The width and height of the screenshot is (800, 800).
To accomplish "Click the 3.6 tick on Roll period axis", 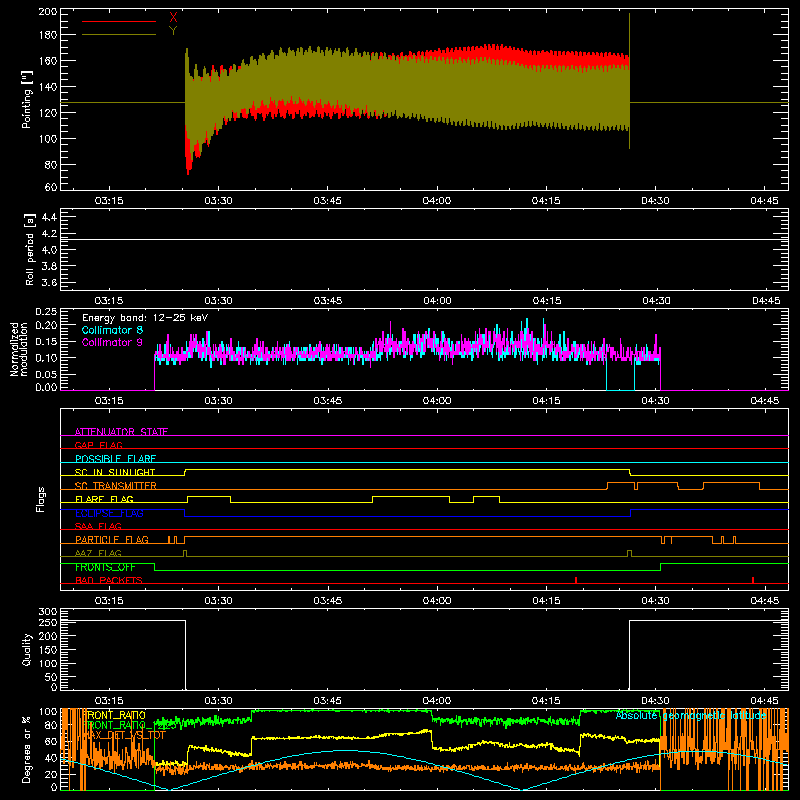I will [x=49, y=282].
